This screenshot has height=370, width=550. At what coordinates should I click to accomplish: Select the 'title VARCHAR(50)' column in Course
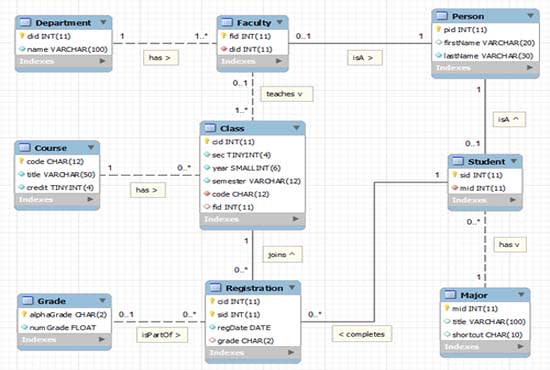57,174
